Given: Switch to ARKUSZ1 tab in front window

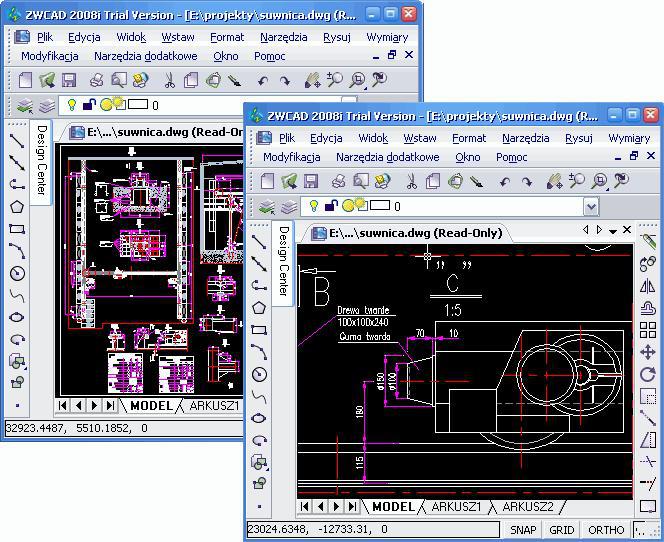Looking at the screenshot, I should tap(456, 507).
